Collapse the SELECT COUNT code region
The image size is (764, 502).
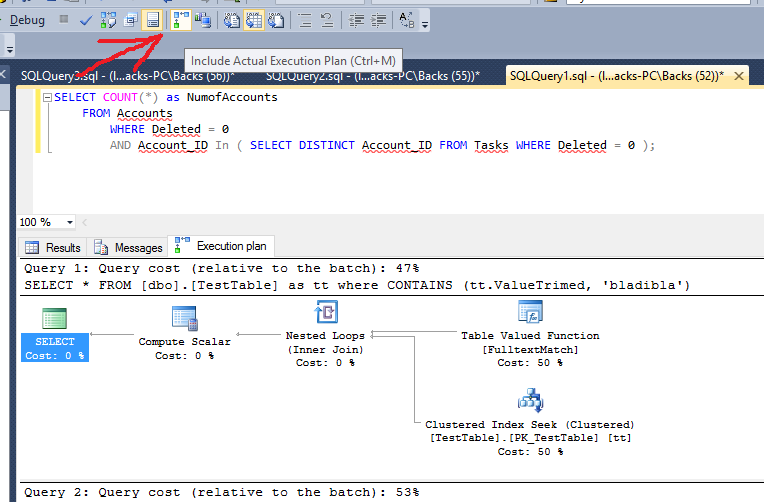click(47, 97)
